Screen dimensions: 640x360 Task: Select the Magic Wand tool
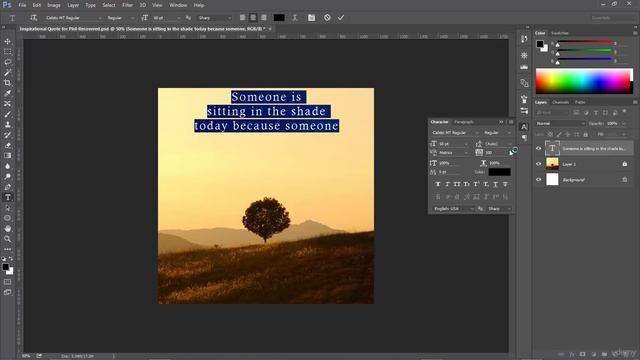coord(8,73)
